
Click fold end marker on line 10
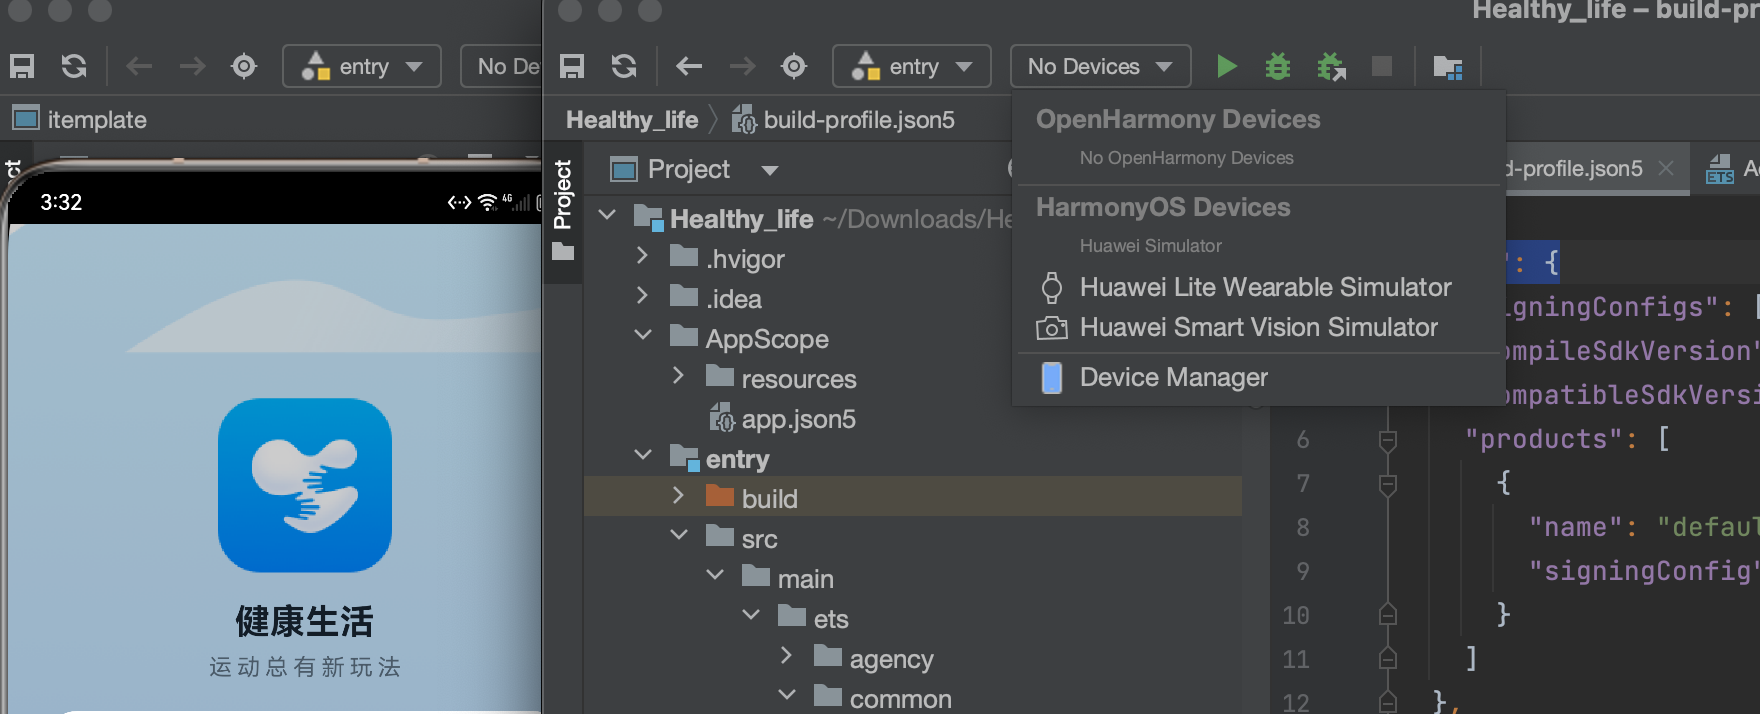[1388, 614]
